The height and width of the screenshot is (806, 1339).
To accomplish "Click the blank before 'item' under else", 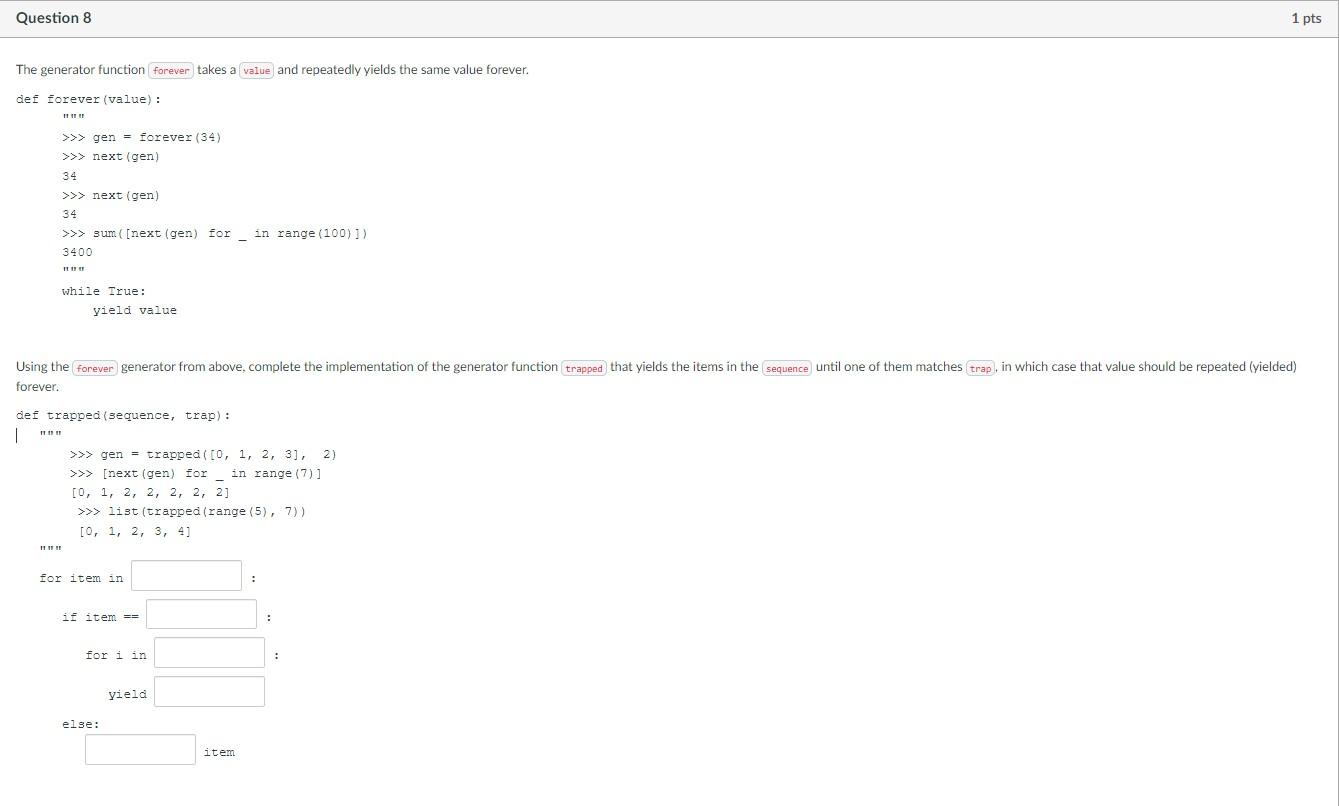I will coord(139,748).
